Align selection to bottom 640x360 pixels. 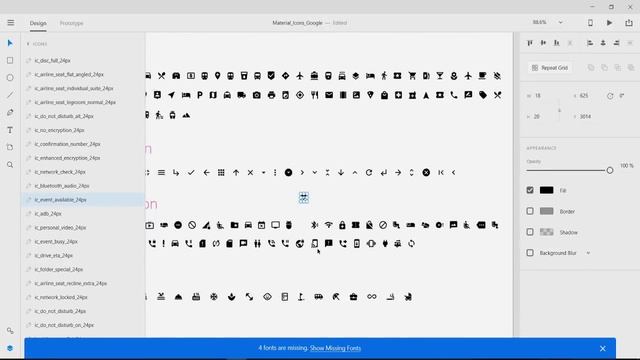(557, 43)
